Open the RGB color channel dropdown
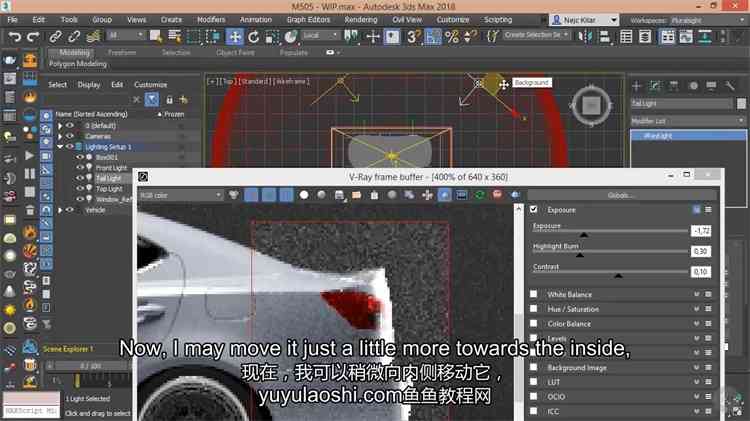750x421 pixels. click(x=180, y=195)
